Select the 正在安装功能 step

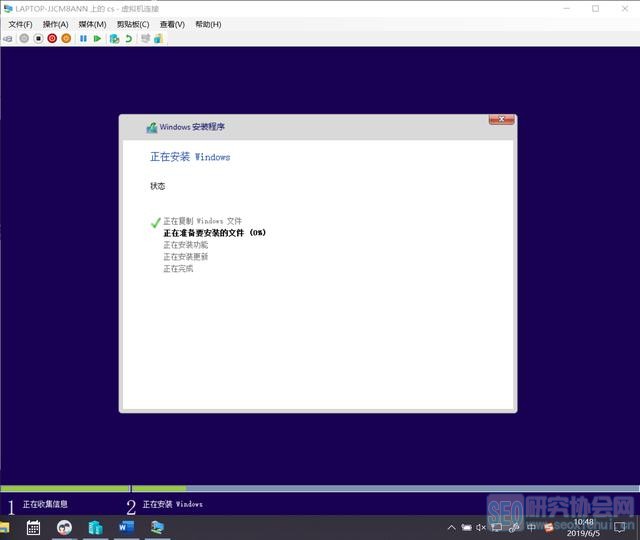click(186, 244)
